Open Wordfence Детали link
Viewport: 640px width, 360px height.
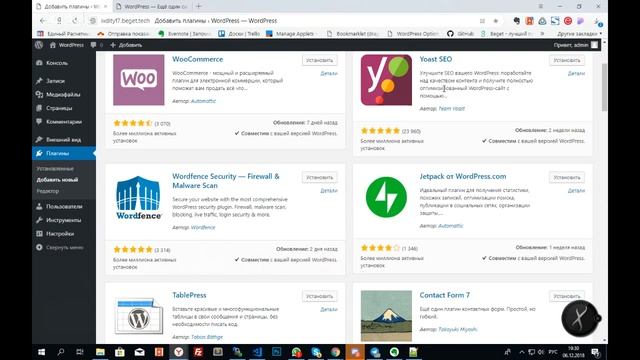click(x=329, y=191)
